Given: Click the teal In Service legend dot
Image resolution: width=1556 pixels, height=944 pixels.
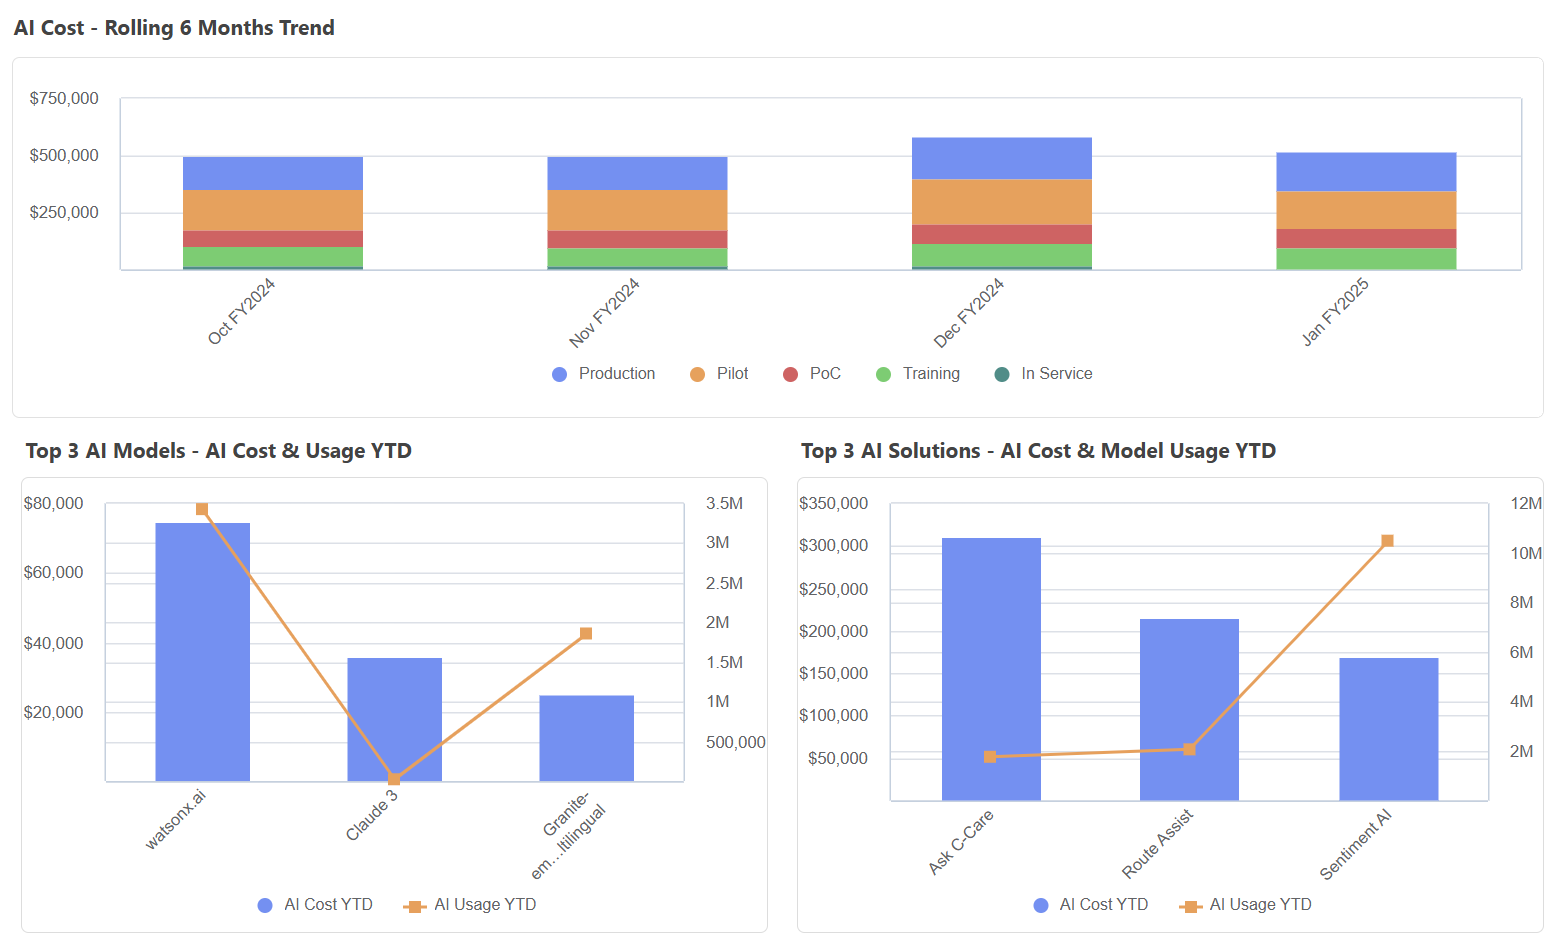Looking at the screenshot, I should [x=1002, y=374].
